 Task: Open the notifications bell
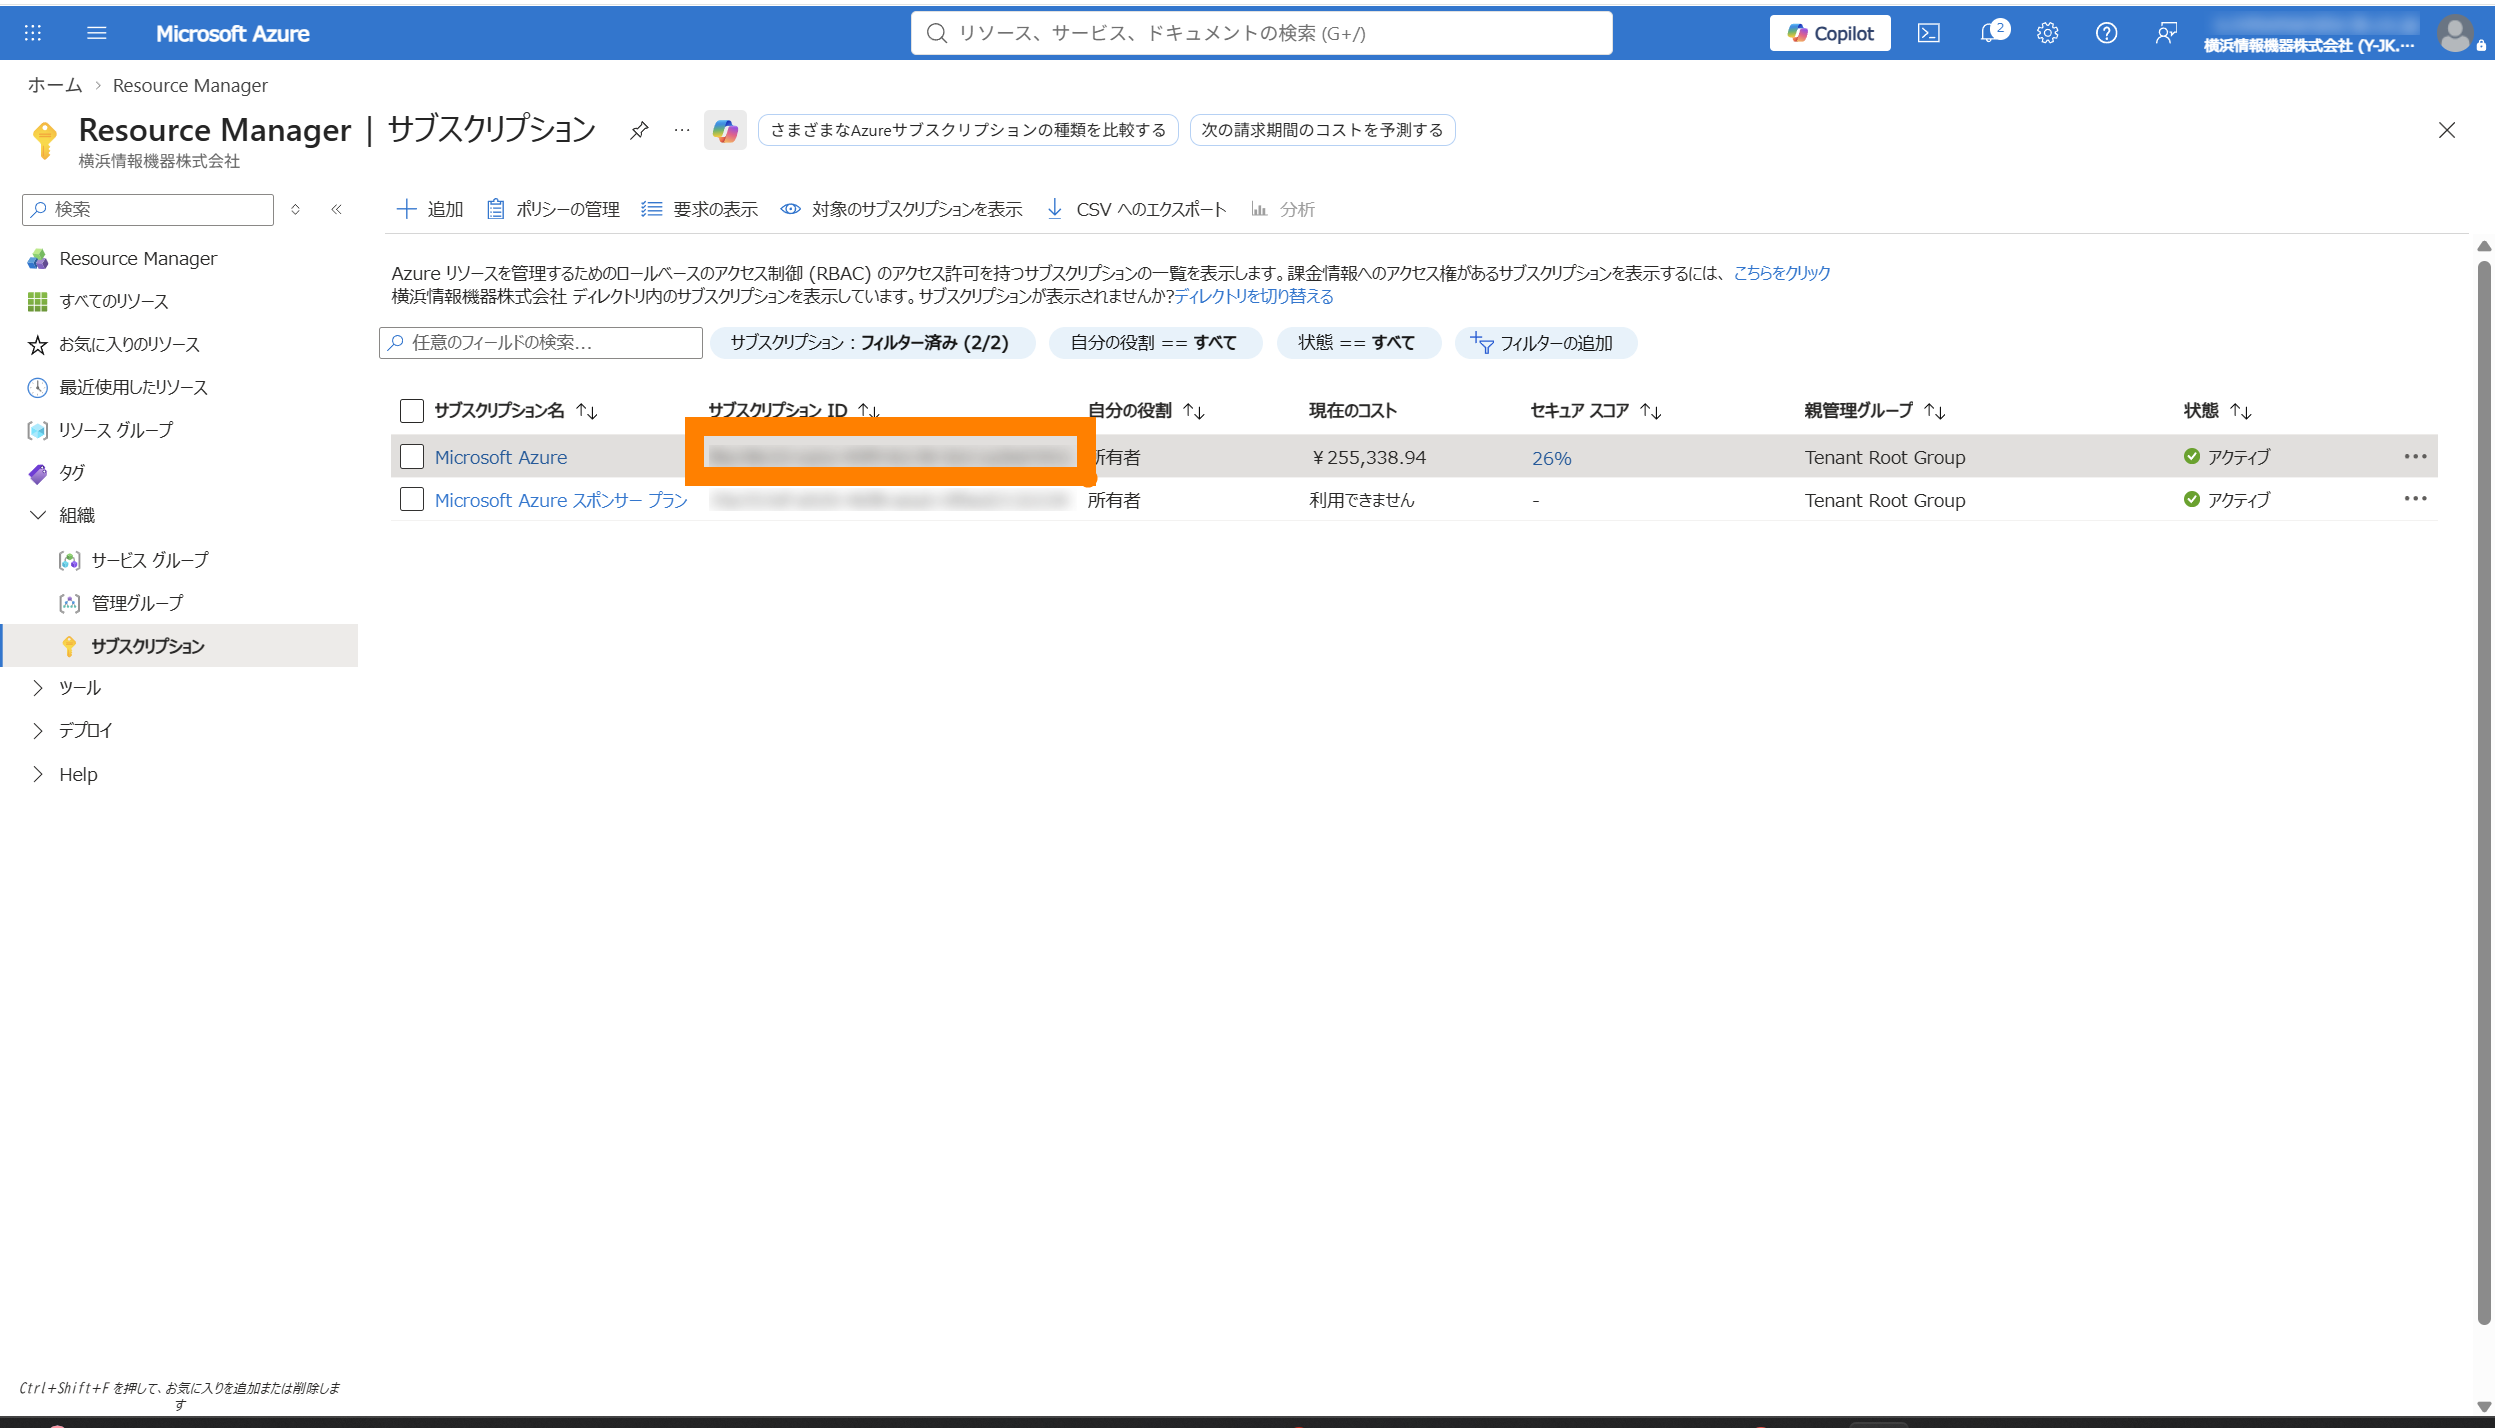[1991, 33]
